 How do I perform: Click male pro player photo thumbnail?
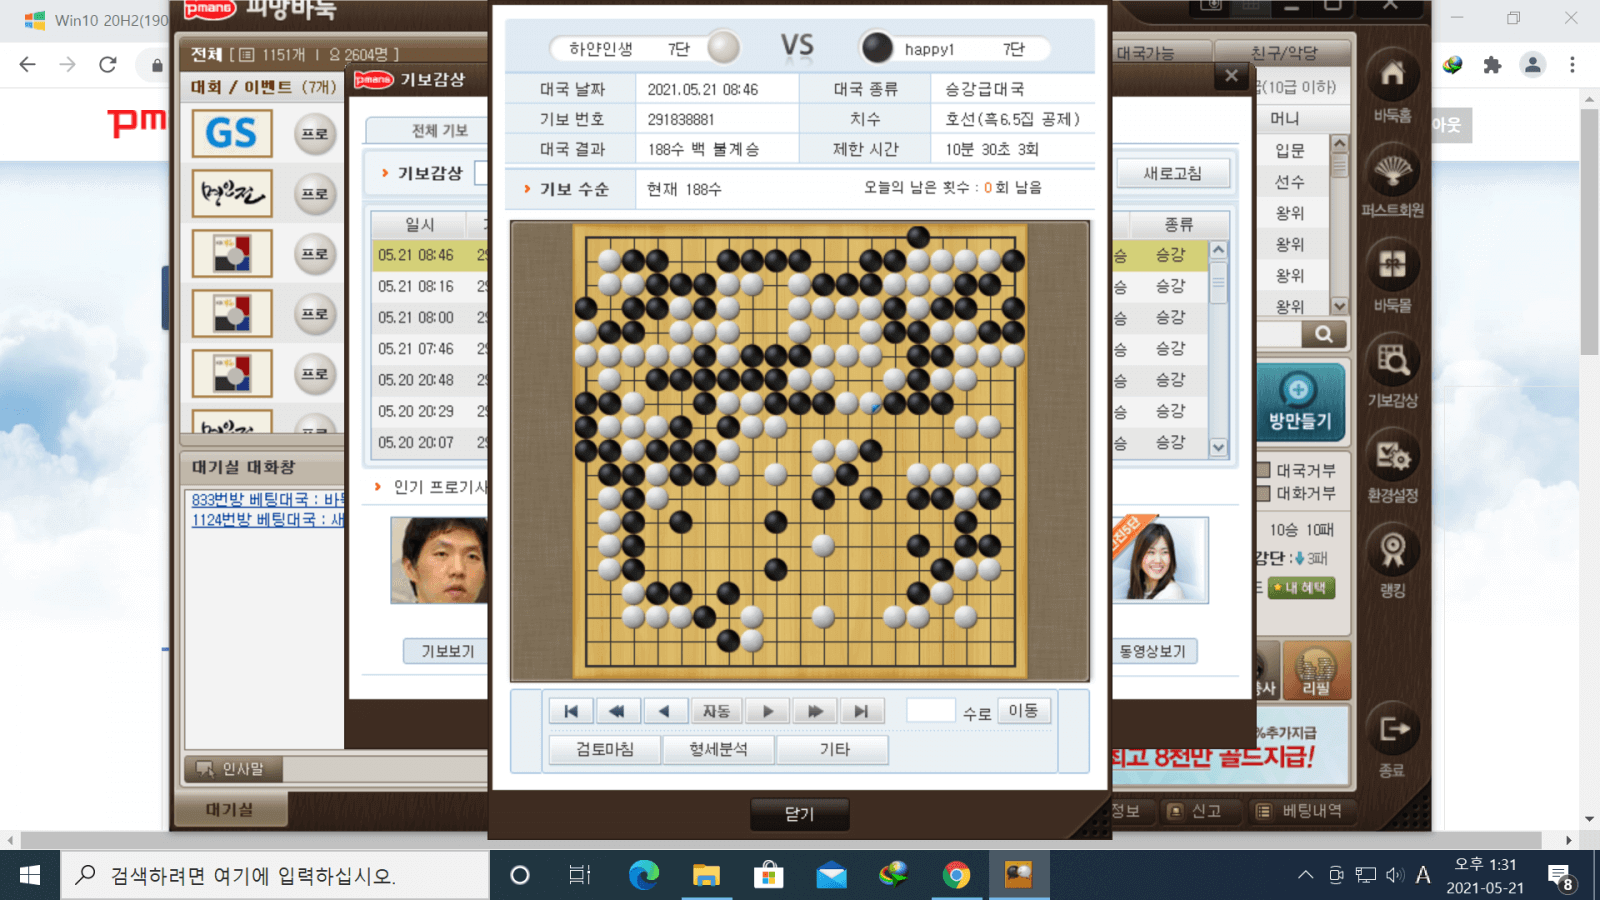[x=440, y=560]
